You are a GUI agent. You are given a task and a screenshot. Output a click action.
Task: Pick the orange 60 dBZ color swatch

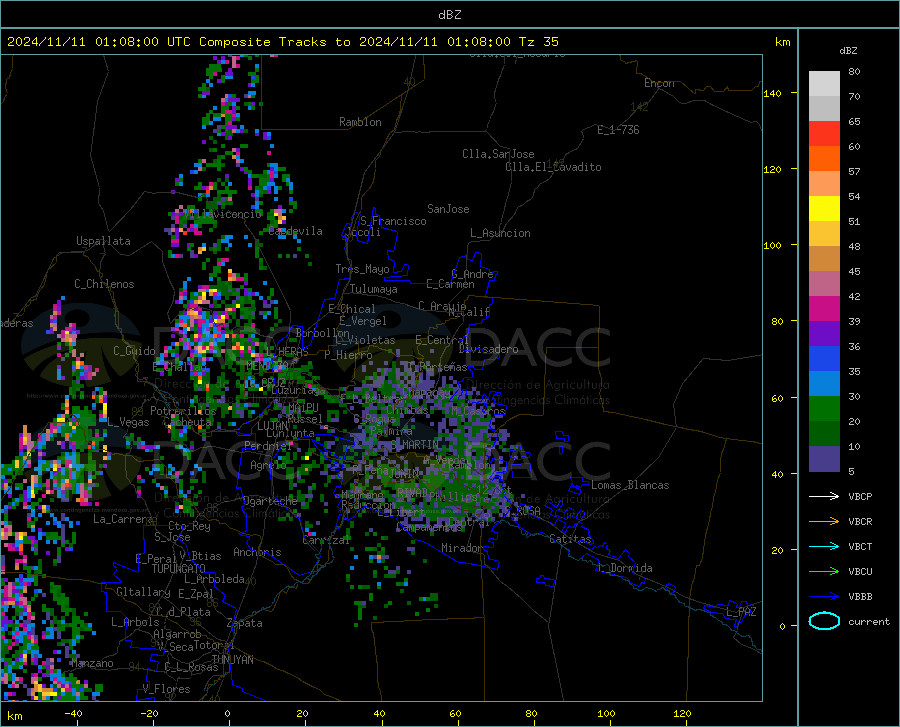[x=824, y=158]
